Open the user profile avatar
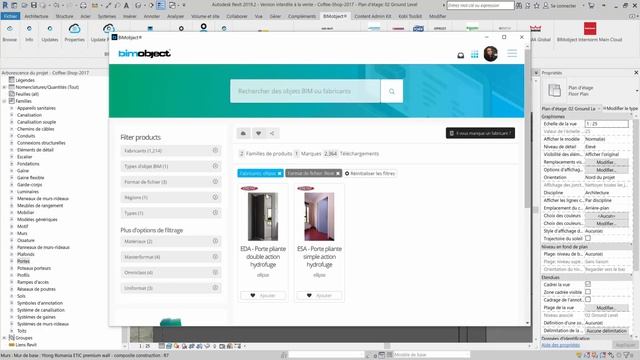Image resolution: width=640 pixels, height=360 pixels. tap(491, 53)
